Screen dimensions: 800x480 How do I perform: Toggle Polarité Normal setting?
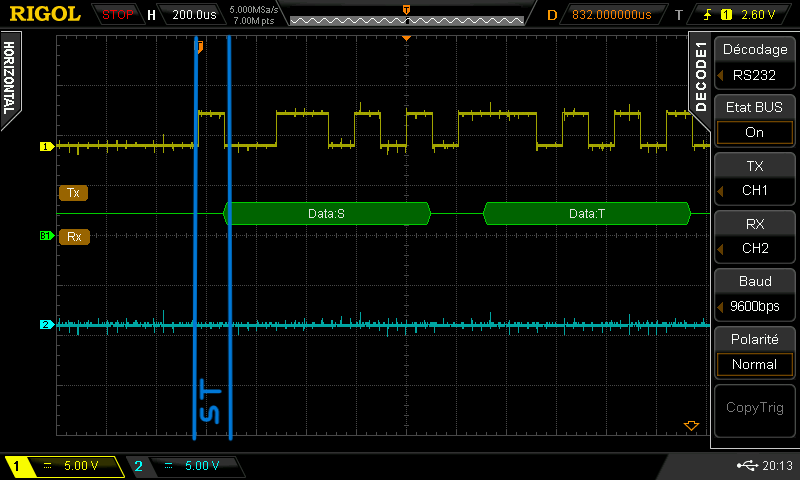(754, 352)
